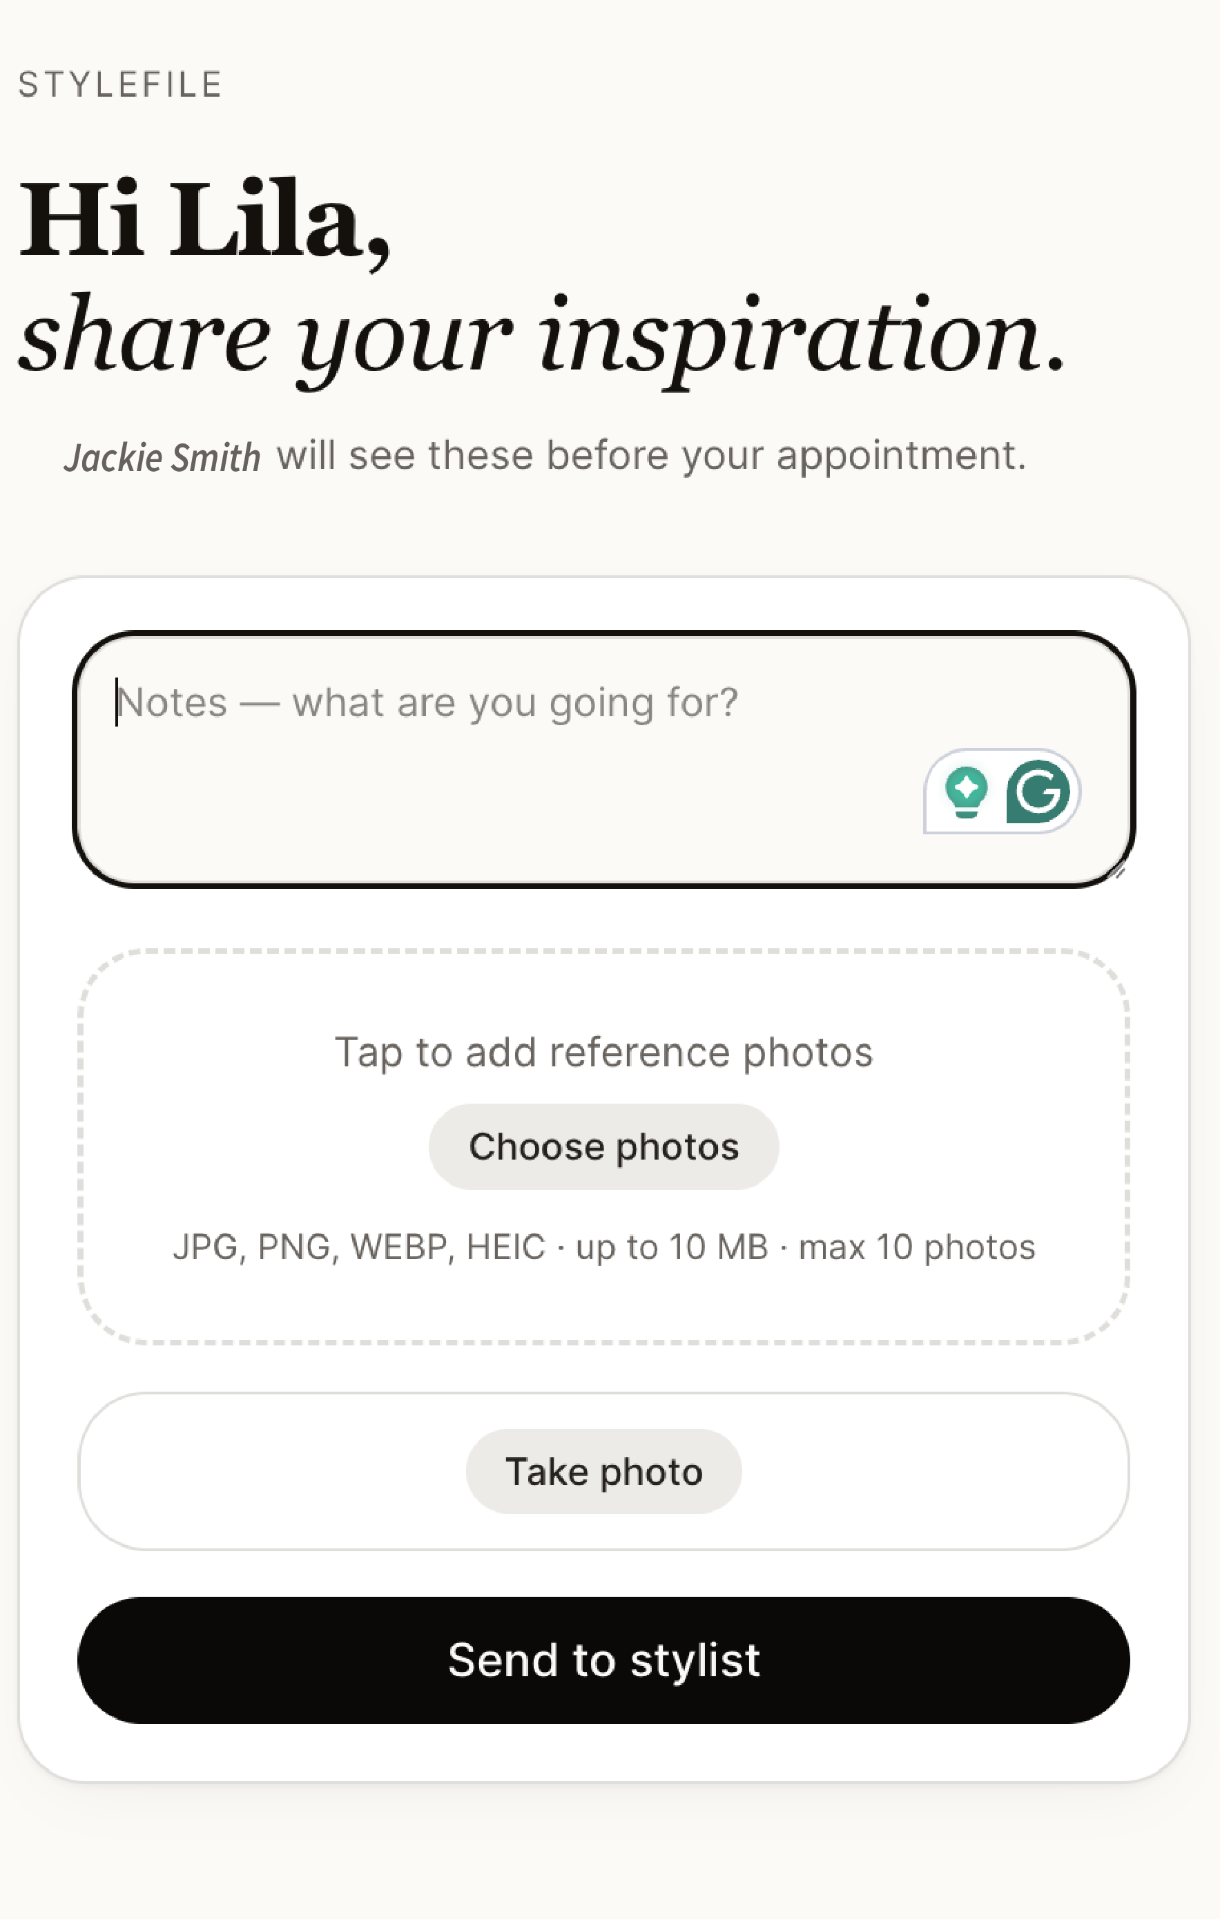Click the 'share your inspiration.' italic heading

coord(542,336)
